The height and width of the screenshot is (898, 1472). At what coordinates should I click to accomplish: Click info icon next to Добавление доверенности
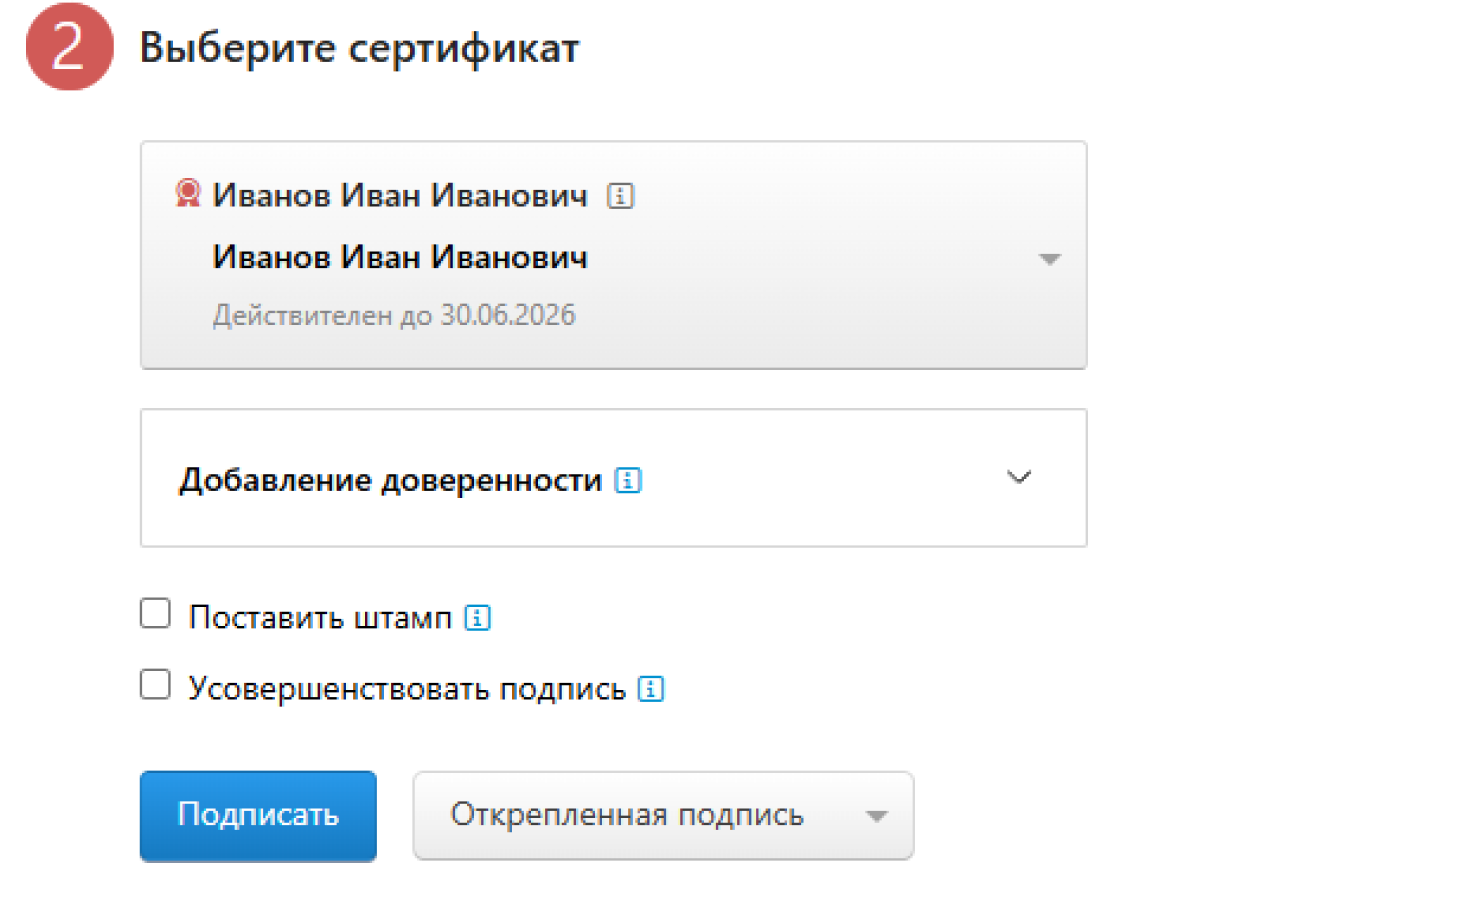point(628,481)
